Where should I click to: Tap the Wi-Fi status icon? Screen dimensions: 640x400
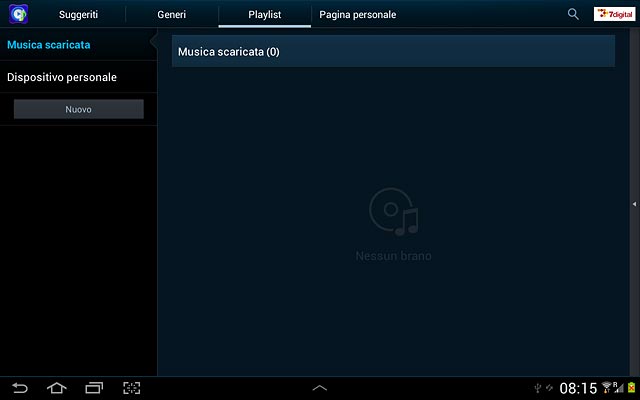click(607, 387)
